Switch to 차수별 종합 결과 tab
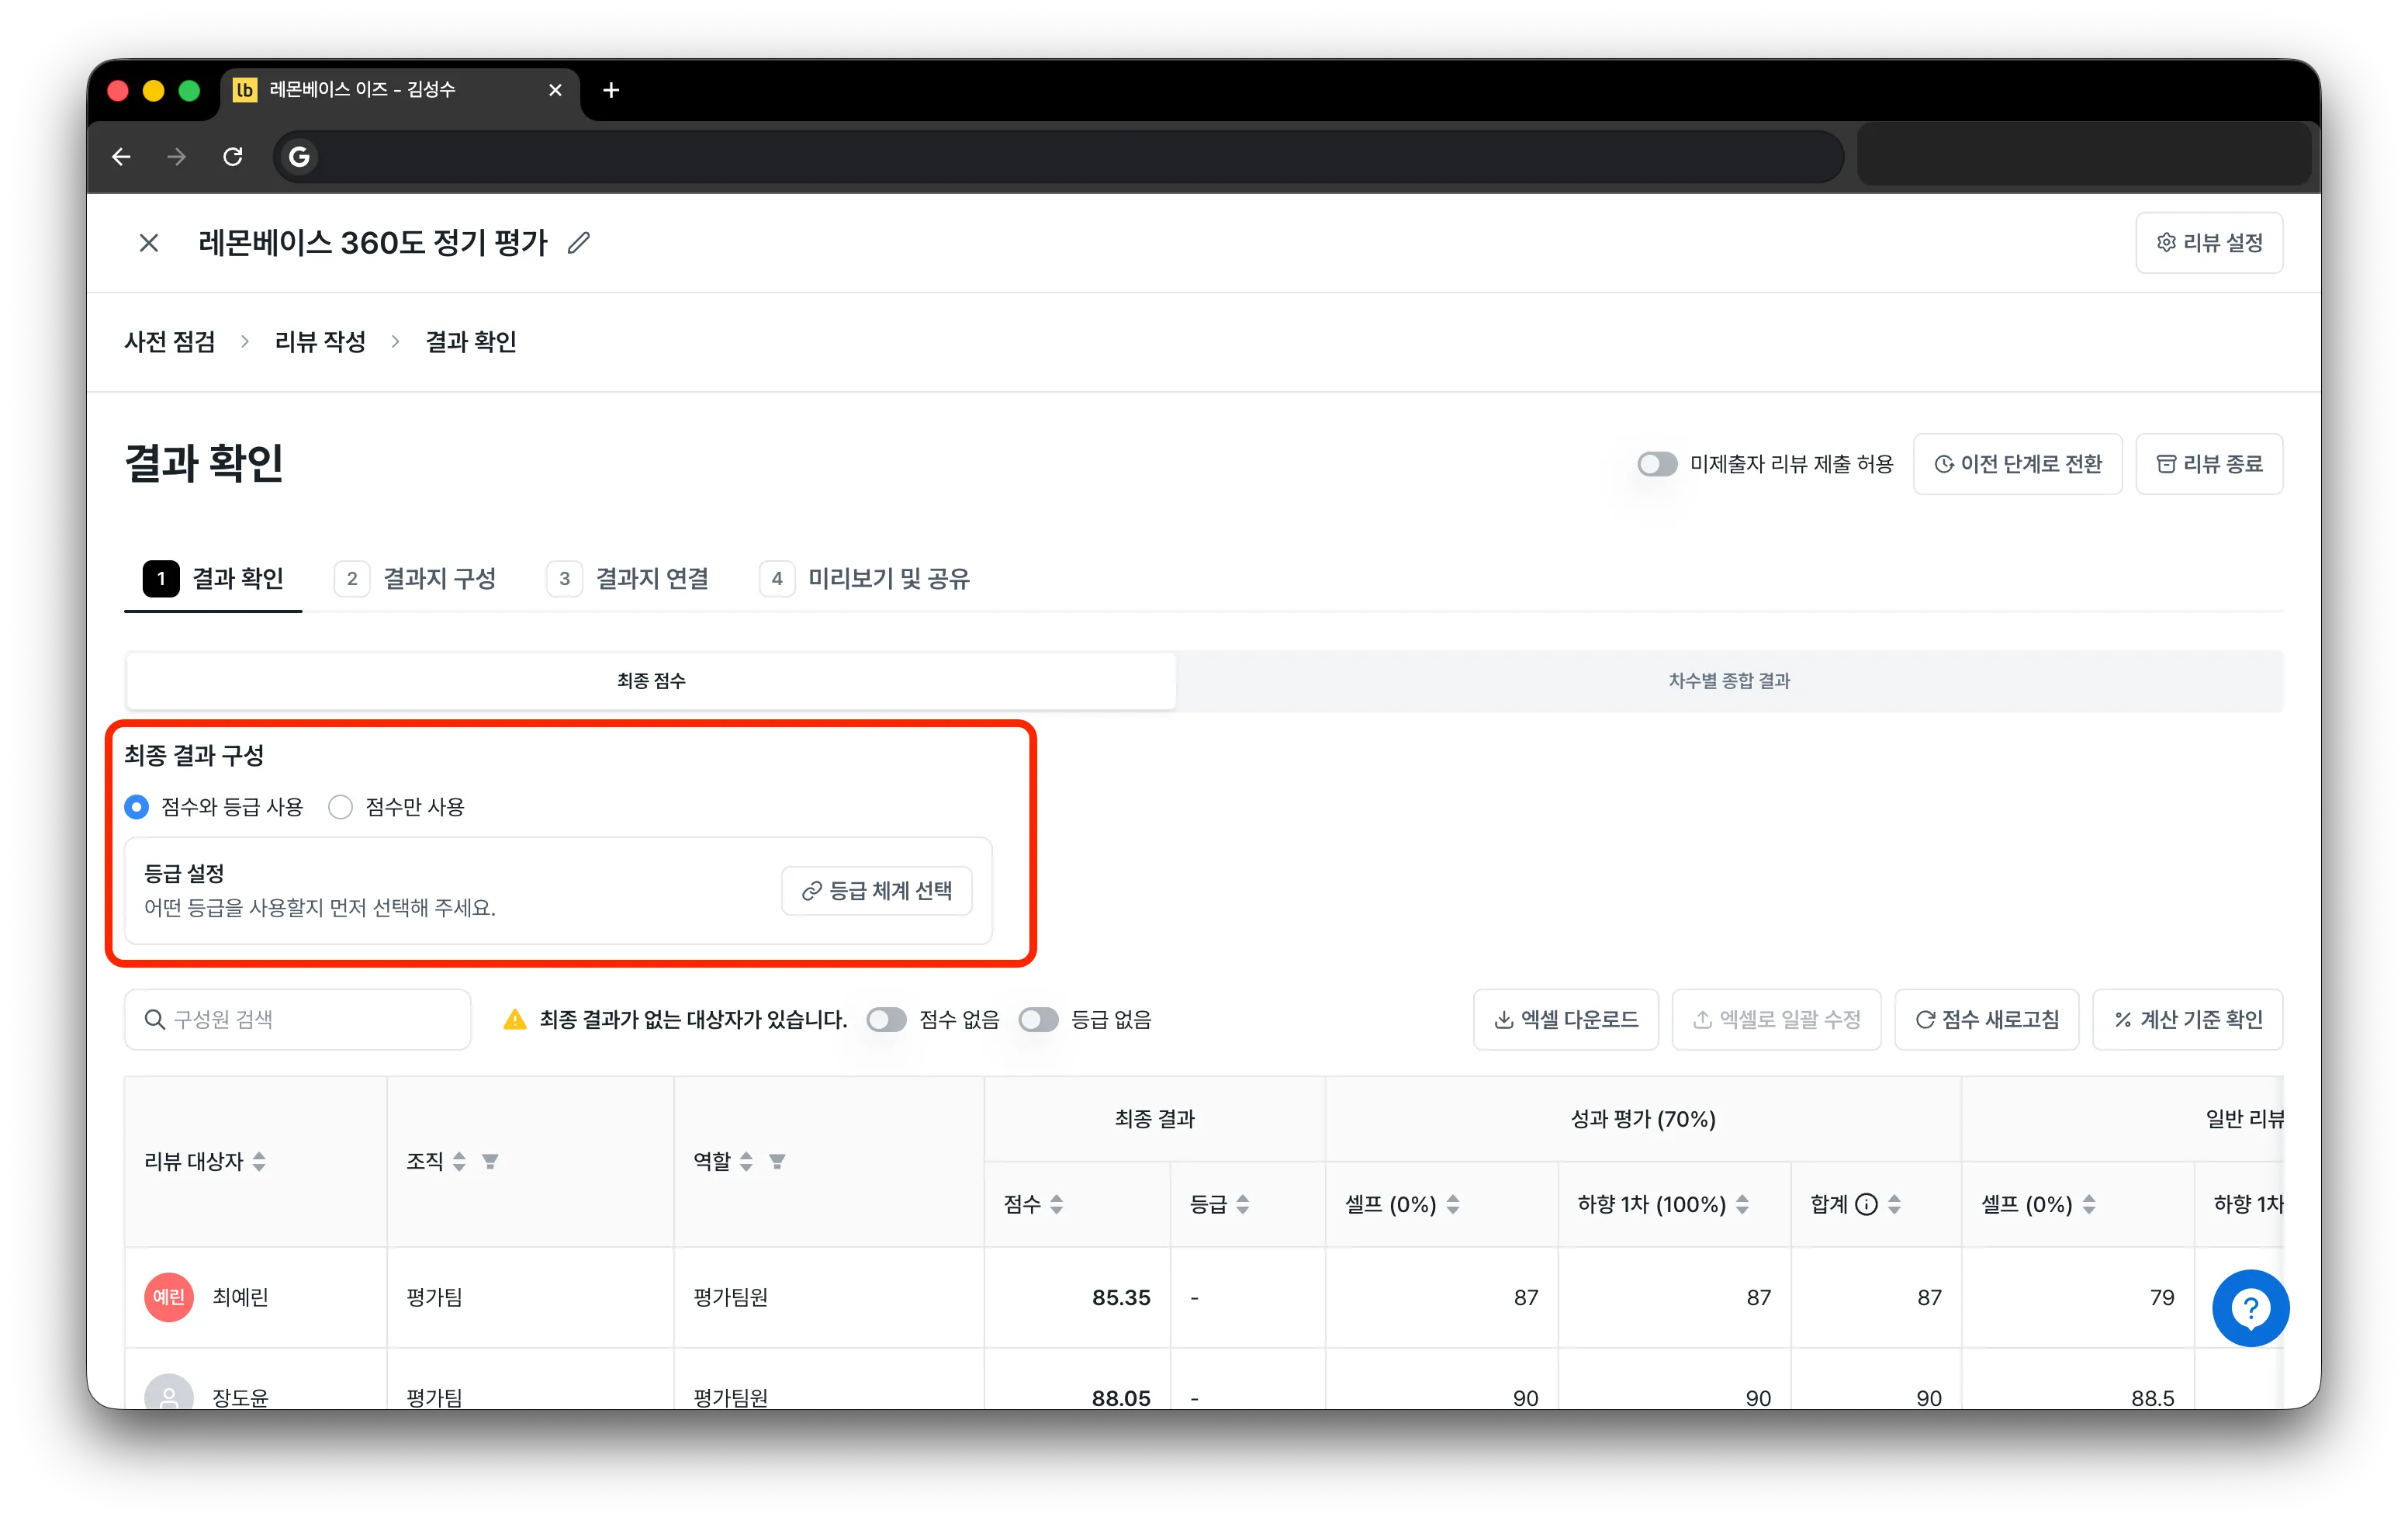2408x1524 pixels. pos(1729,681)
